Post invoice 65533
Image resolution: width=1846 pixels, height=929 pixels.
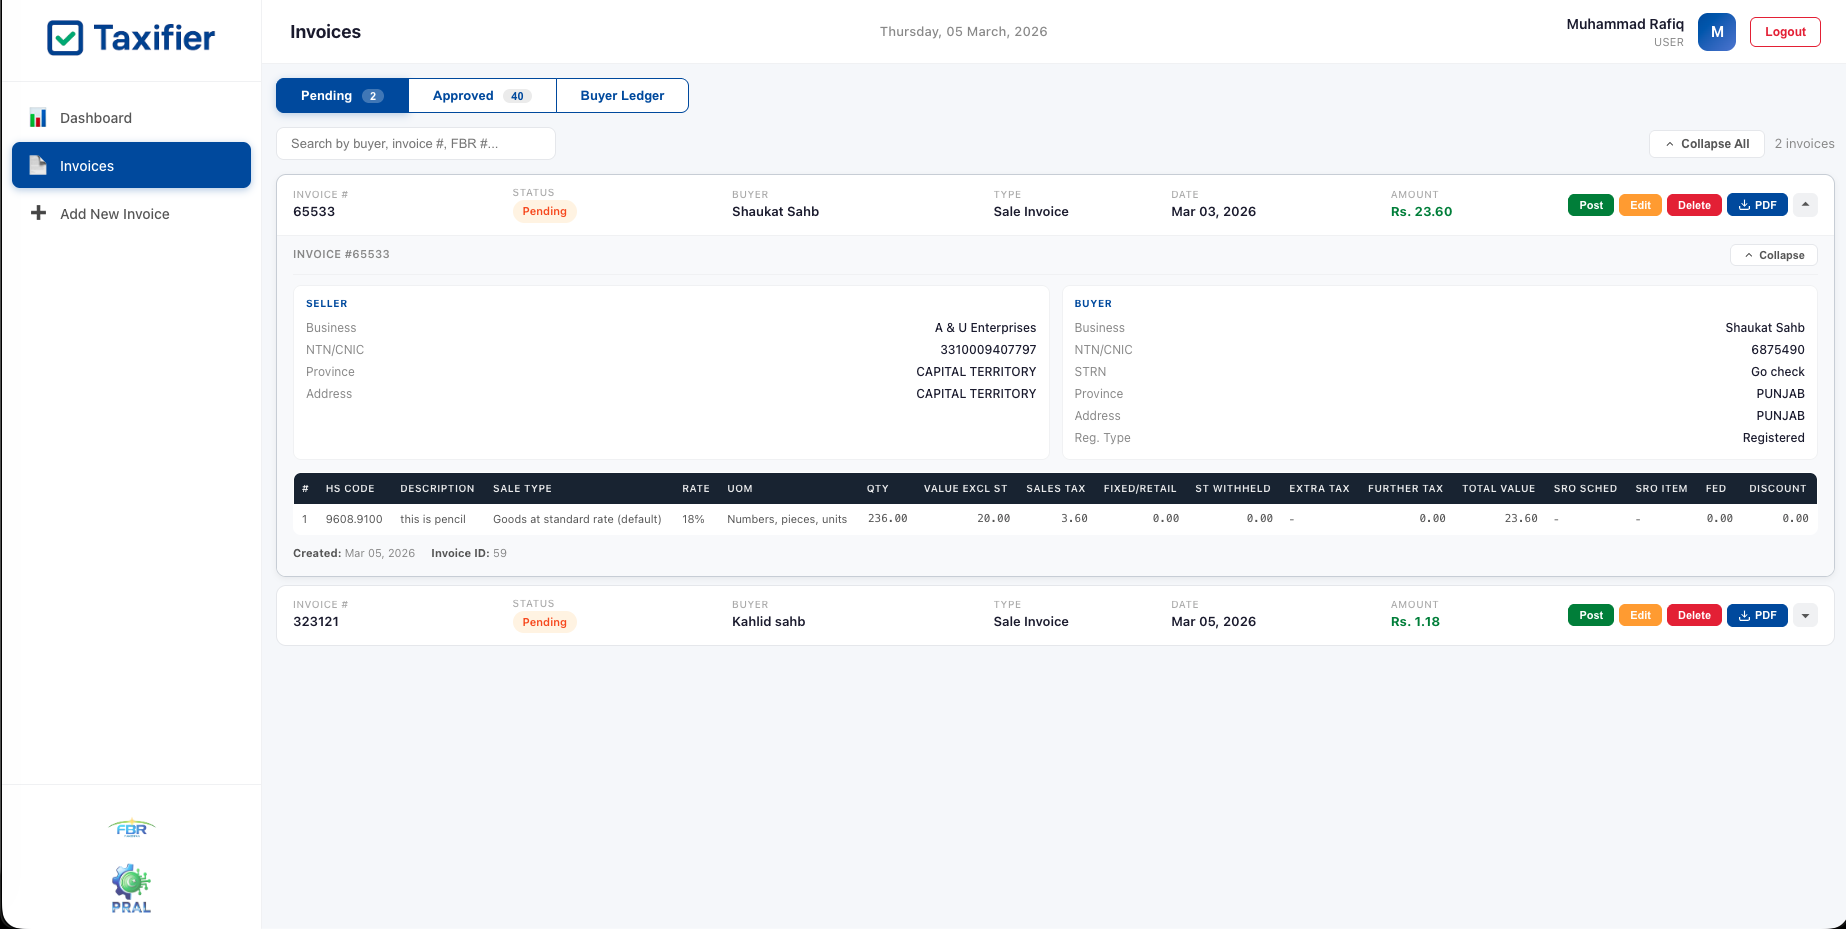tap(1590, 204)
